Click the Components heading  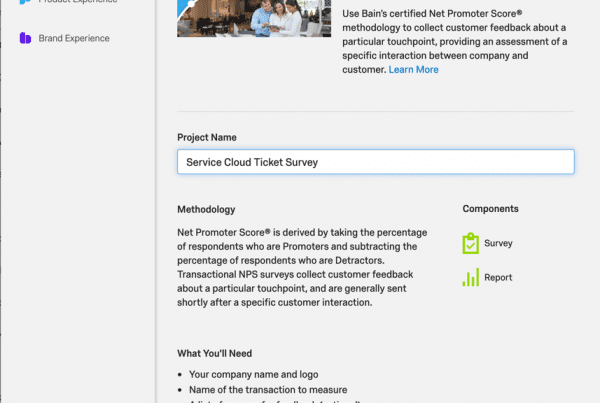tap(490, 209)
